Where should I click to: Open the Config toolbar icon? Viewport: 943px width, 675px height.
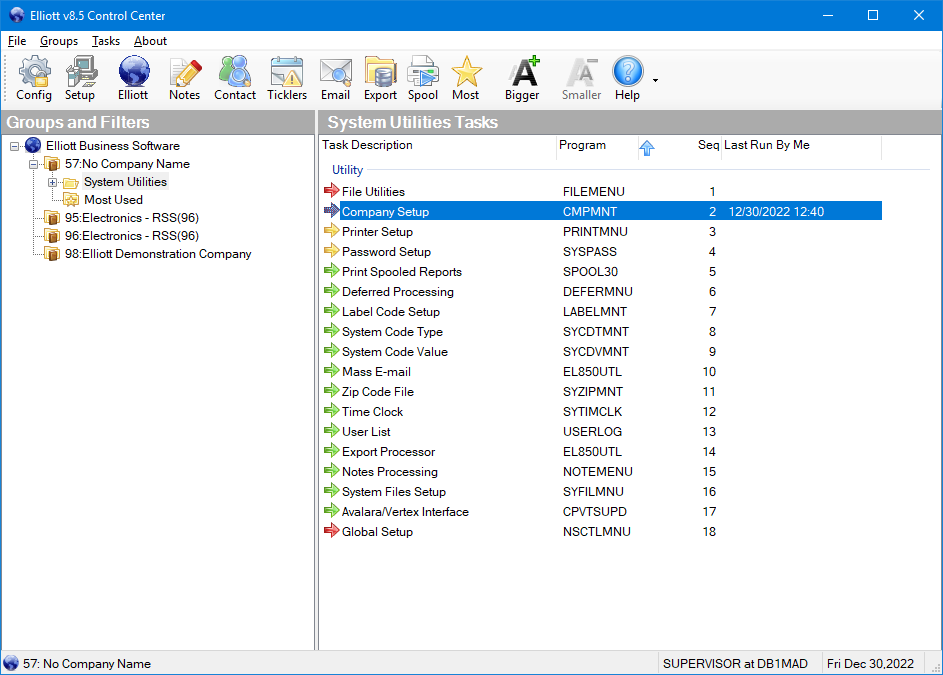point(34,78)
